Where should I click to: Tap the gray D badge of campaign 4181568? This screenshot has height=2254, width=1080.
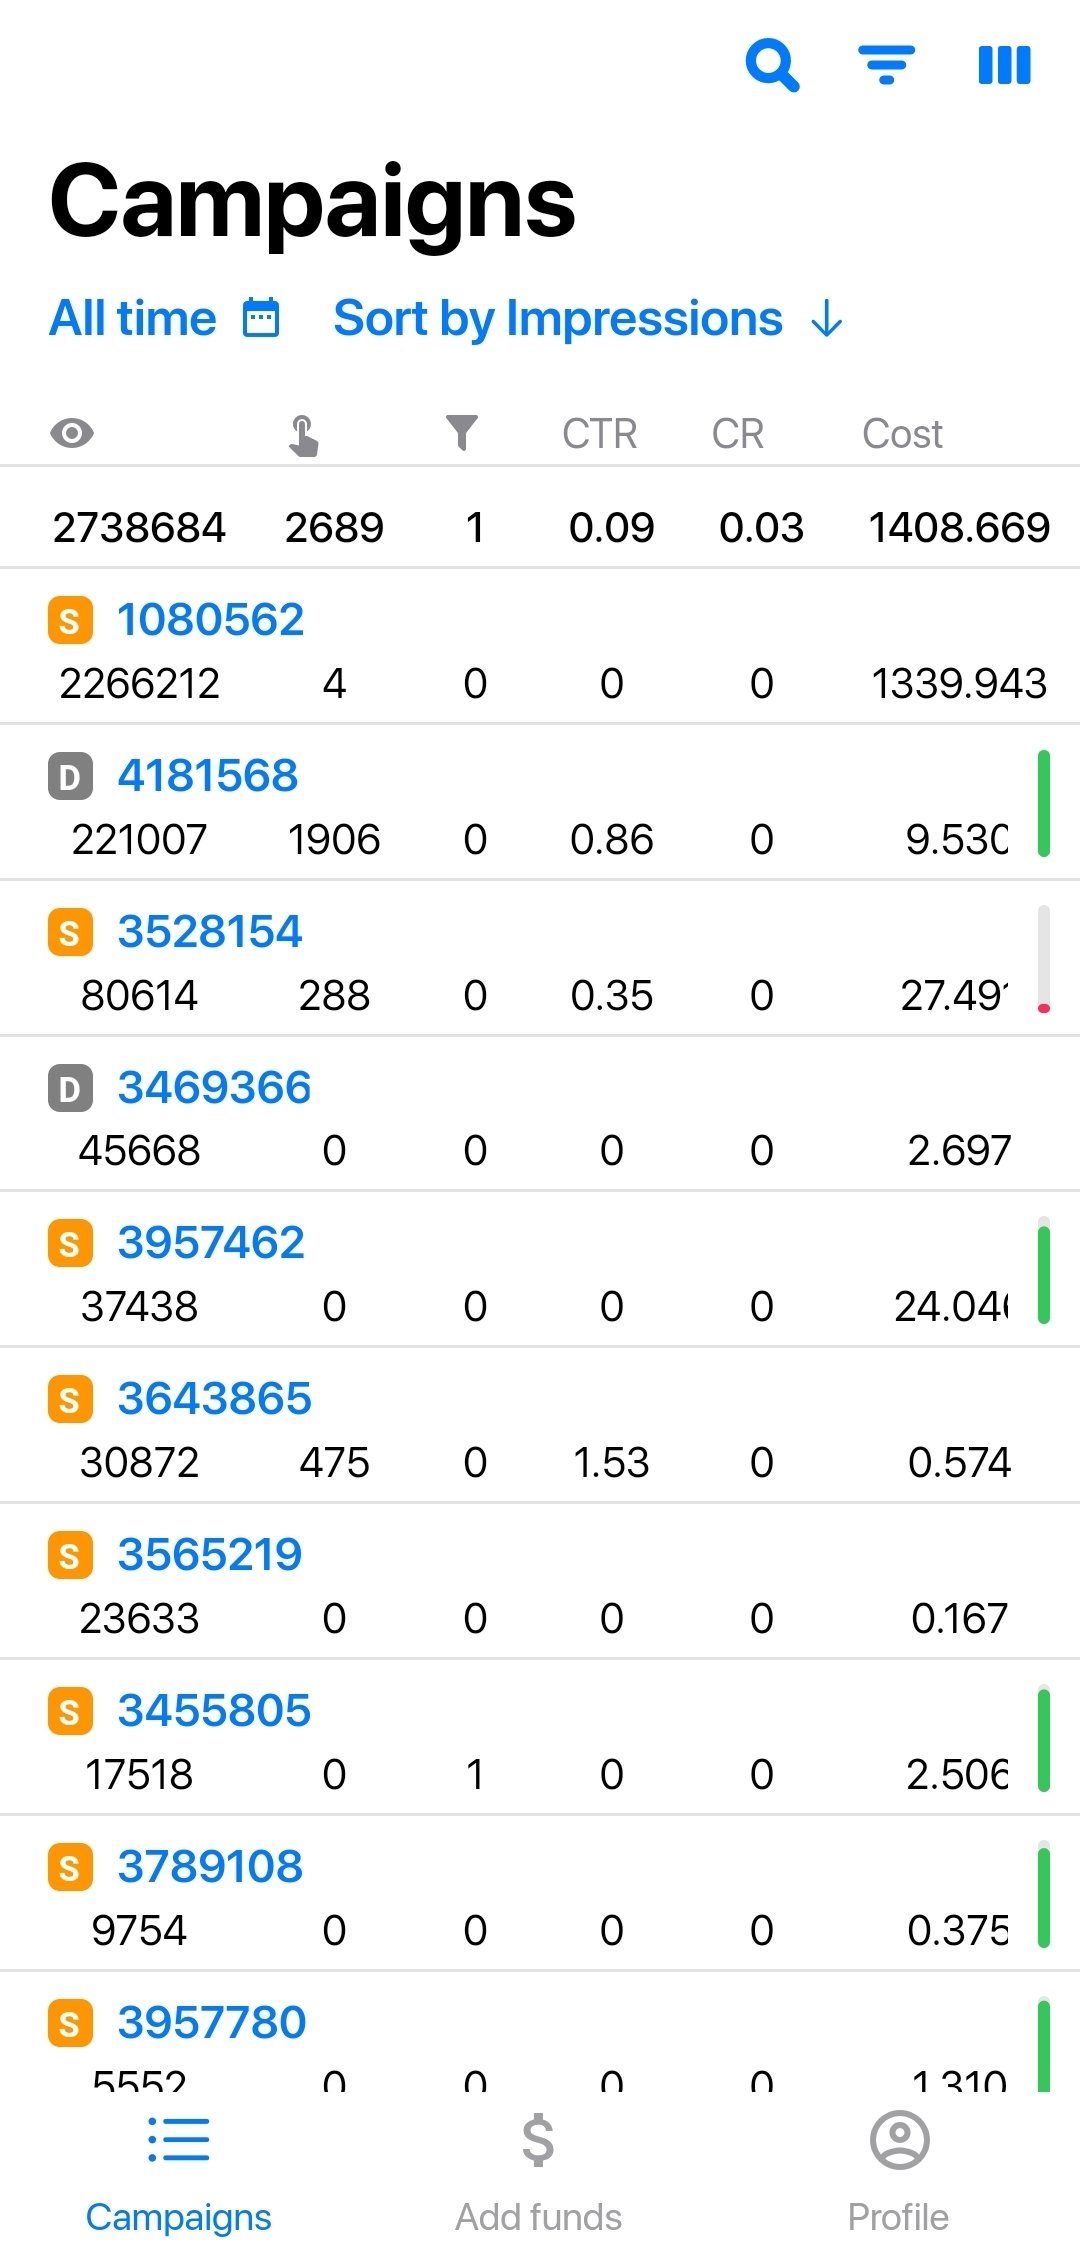(70, 777)
